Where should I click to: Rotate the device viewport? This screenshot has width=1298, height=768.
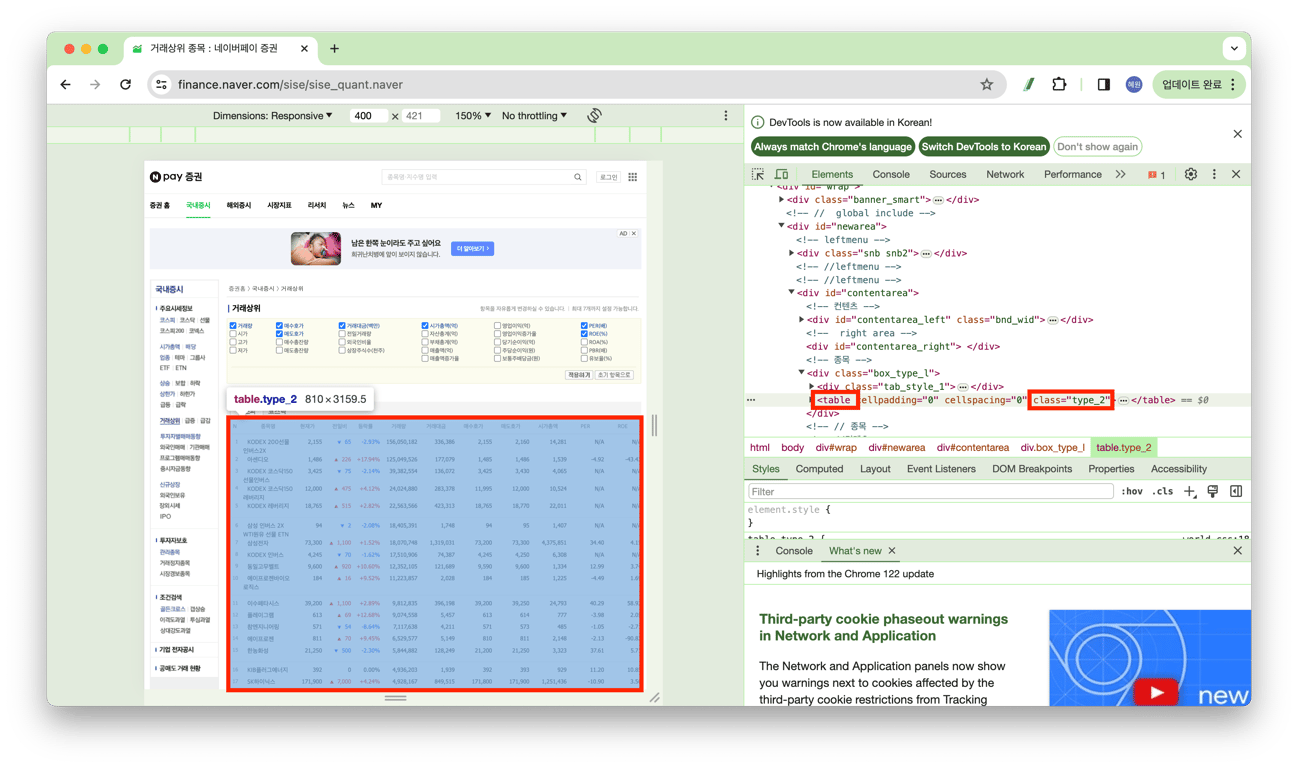click(x=594, y=116)
